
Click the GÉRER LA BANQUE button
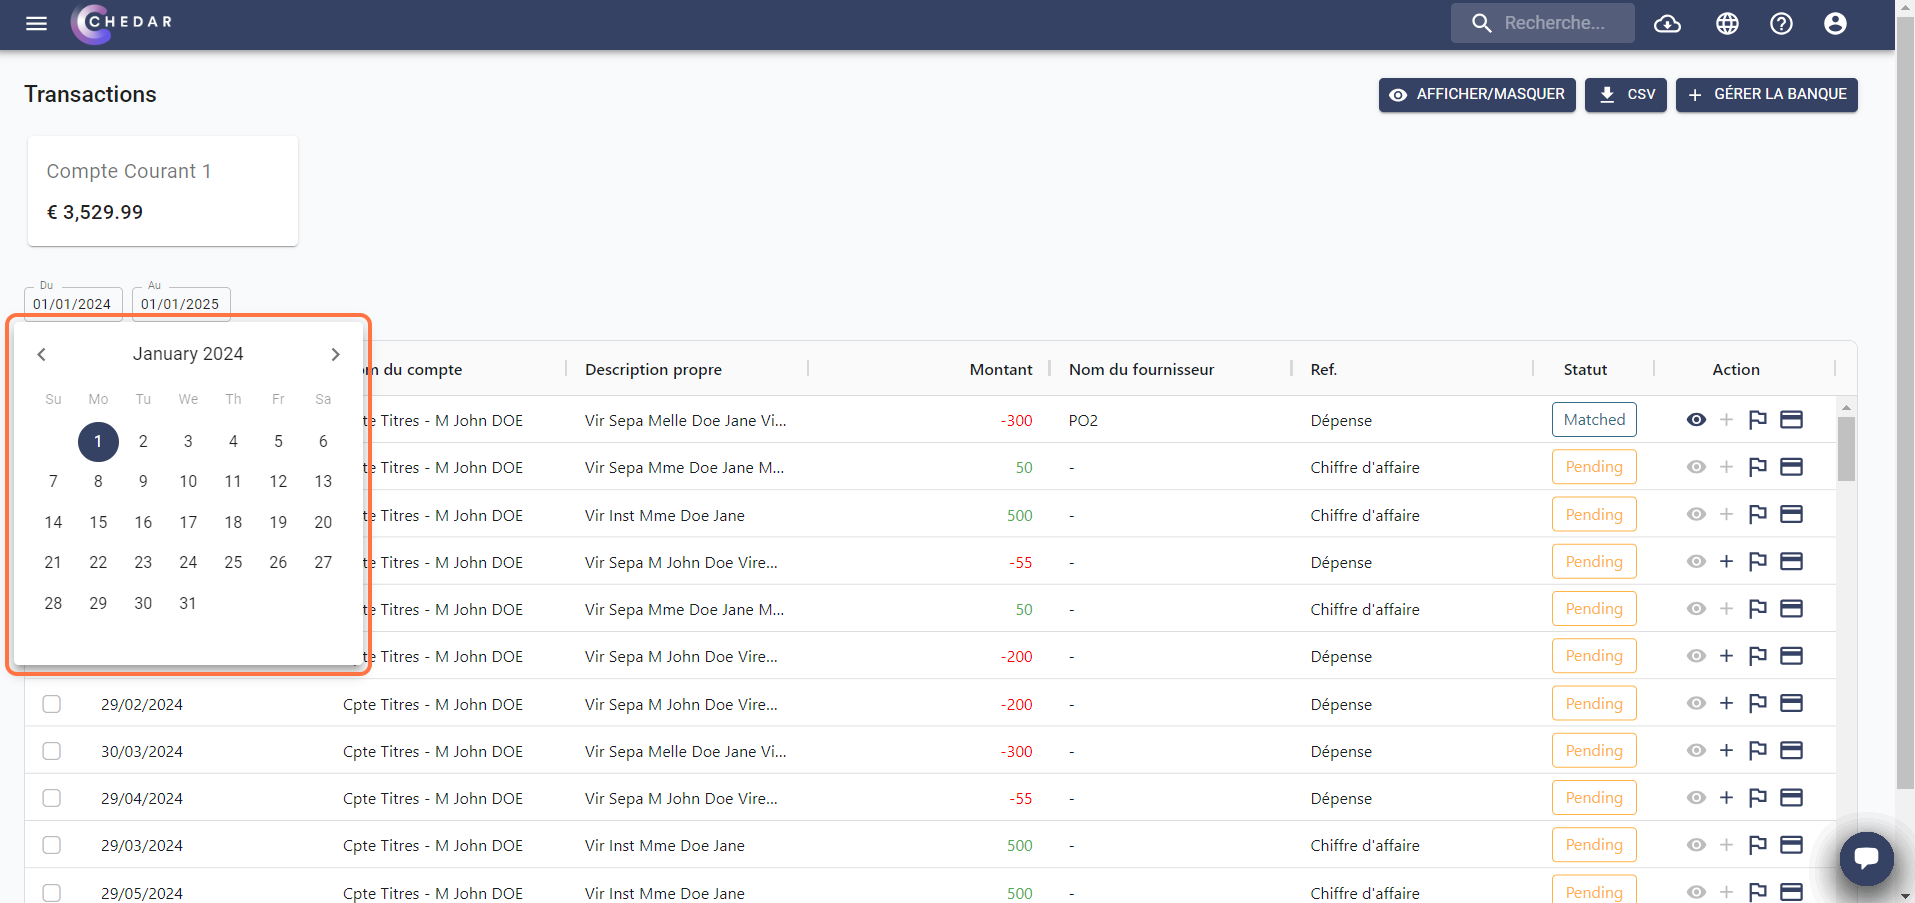(1766, 95)
